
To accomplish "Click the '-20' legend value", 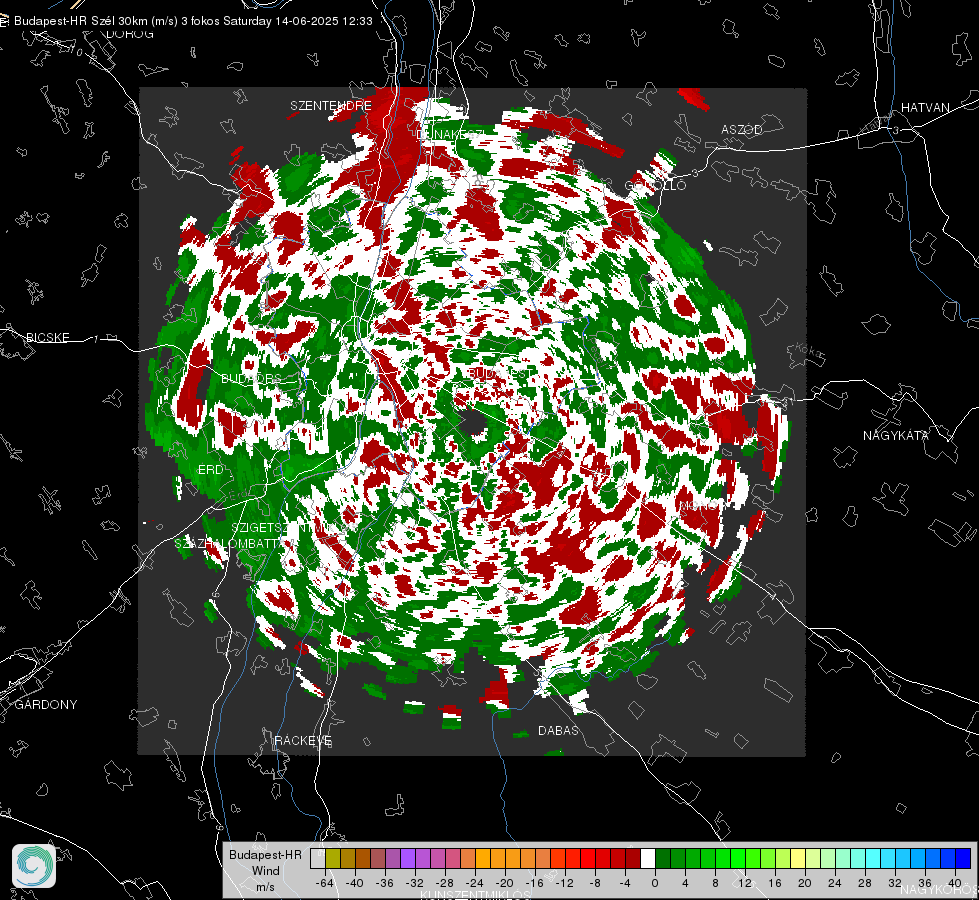I will click(504, 883).
